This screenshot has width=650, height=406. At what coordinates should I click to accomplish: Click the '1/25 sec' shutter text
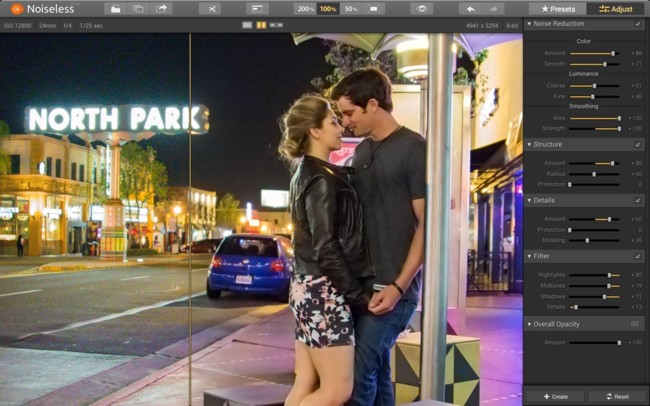tap(91, 26)
